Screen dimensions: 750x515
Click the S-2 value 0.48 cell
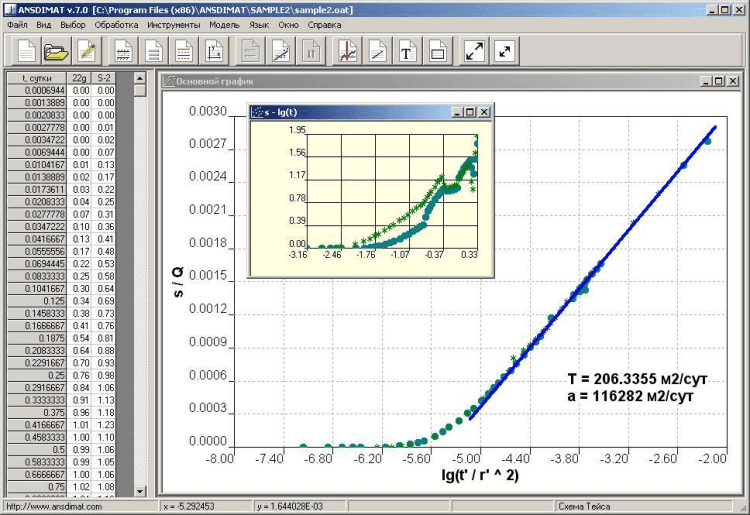[x=104, y=252]
